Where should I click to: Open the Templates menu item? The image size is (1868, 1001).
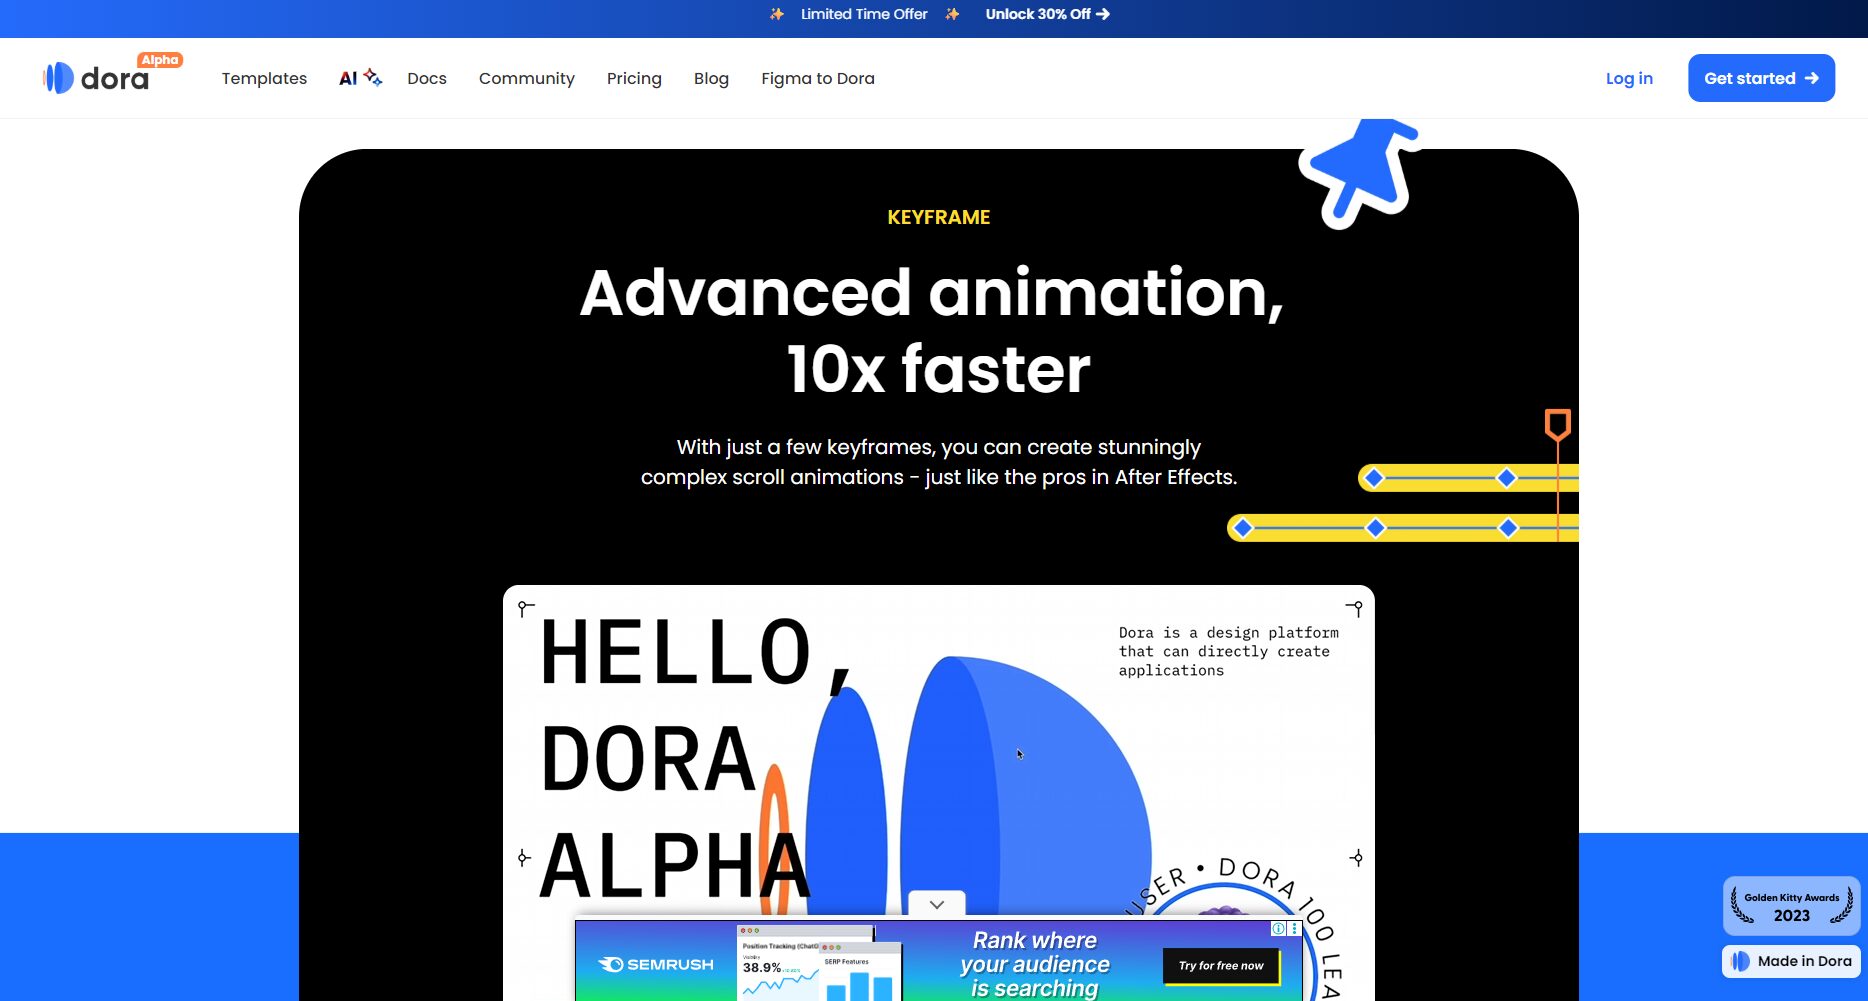coord(264,78)
